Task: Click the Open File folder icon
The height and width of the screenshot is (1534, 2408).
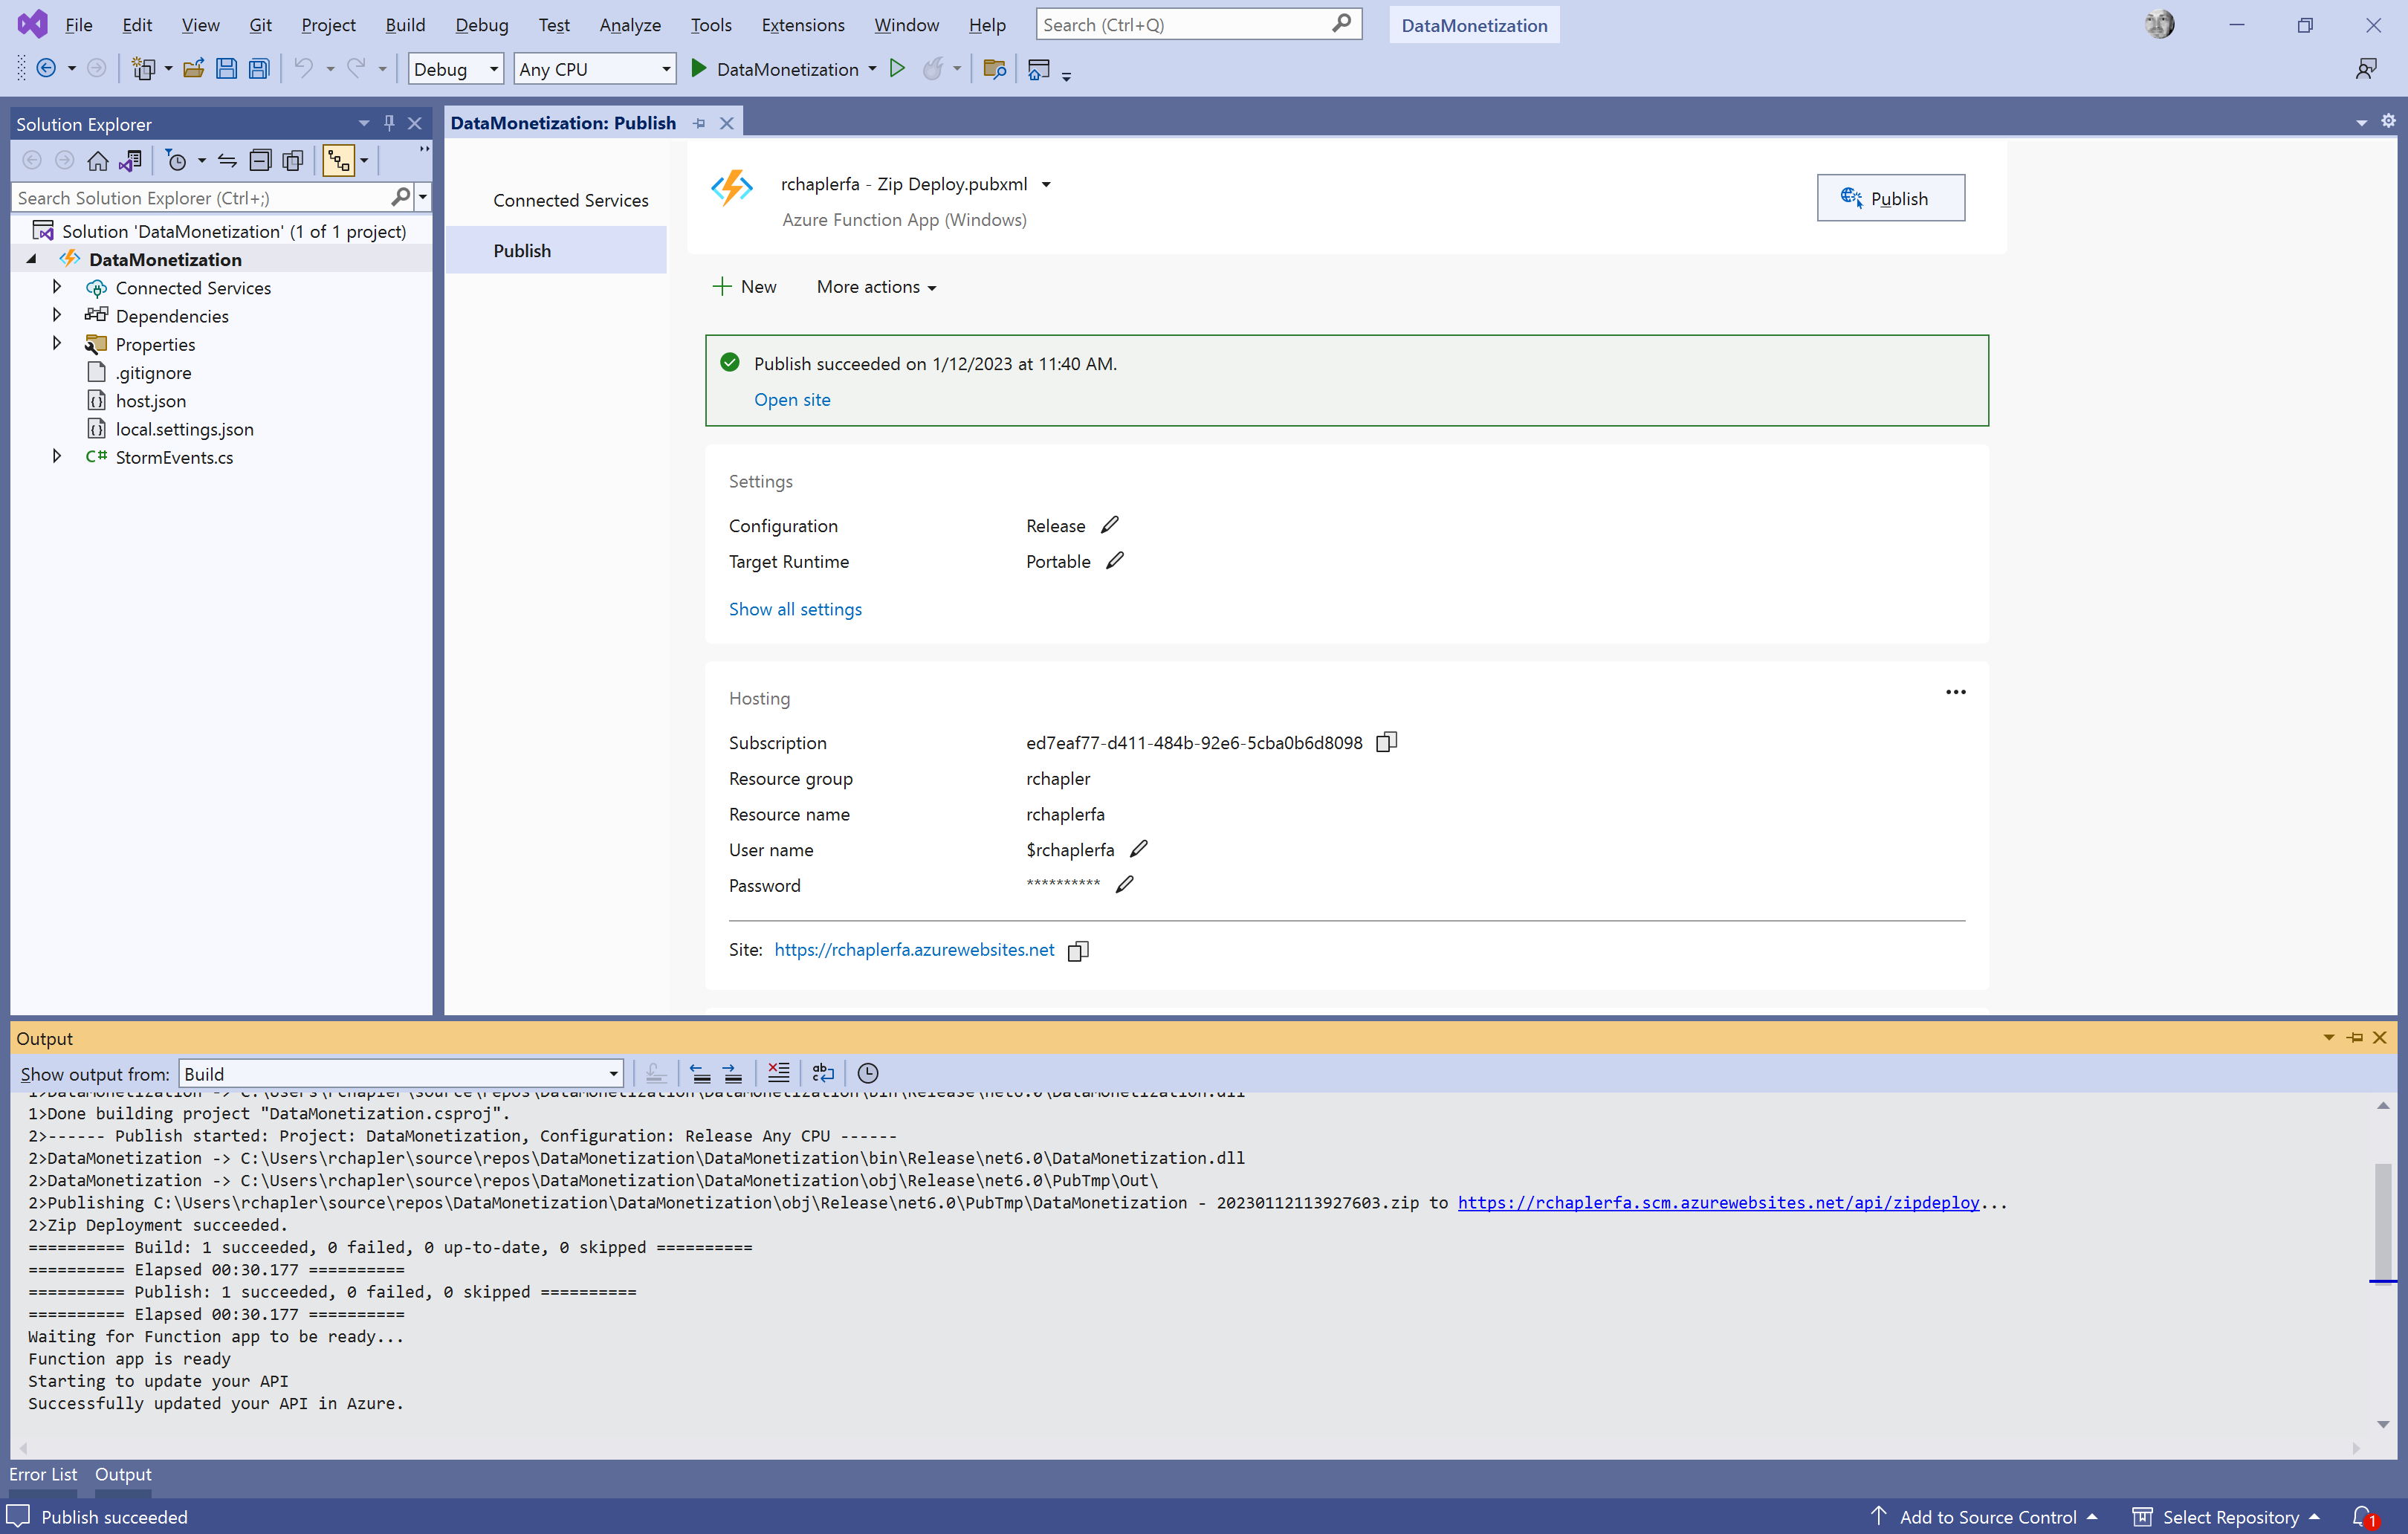Action: [x=194, y=69]
